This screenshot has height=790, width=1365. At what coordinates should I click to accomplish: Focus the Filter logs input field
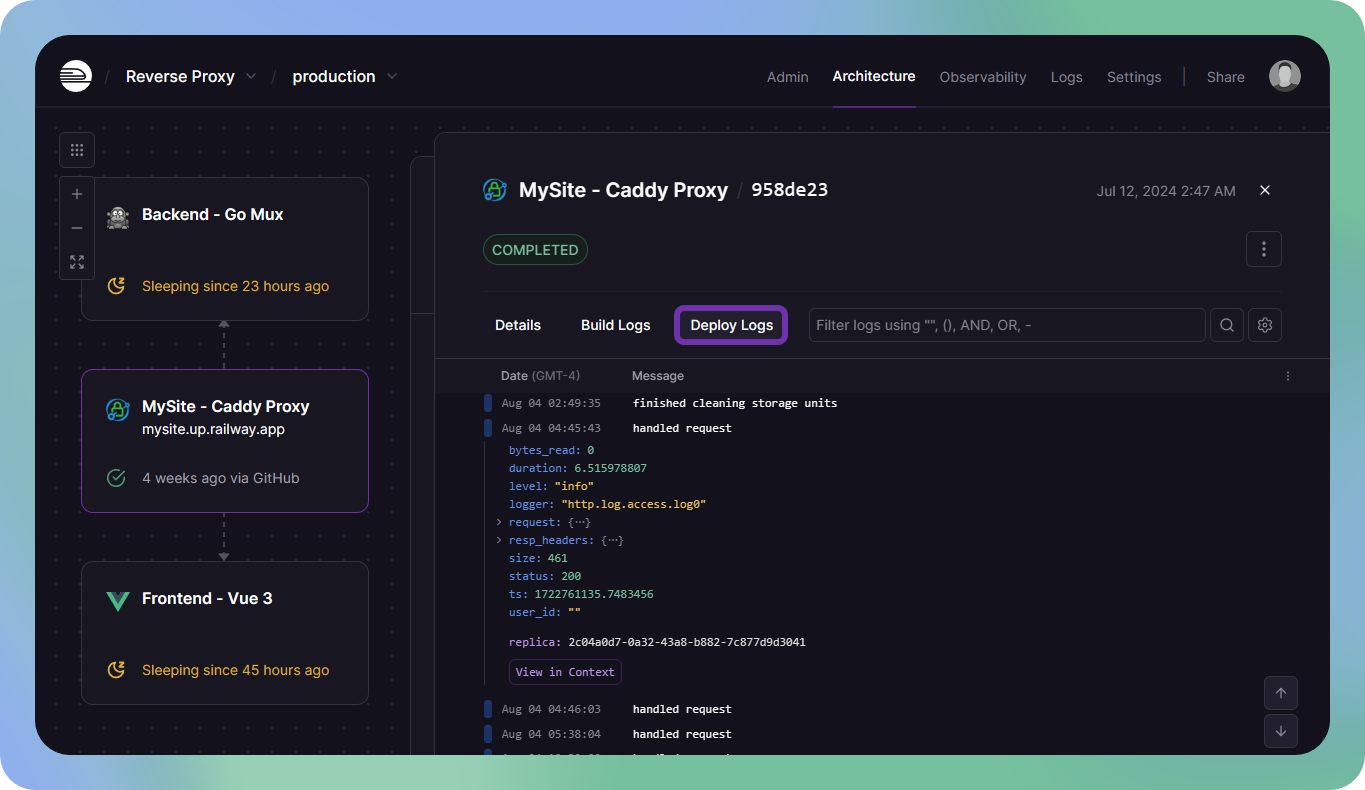(1007, 325)
